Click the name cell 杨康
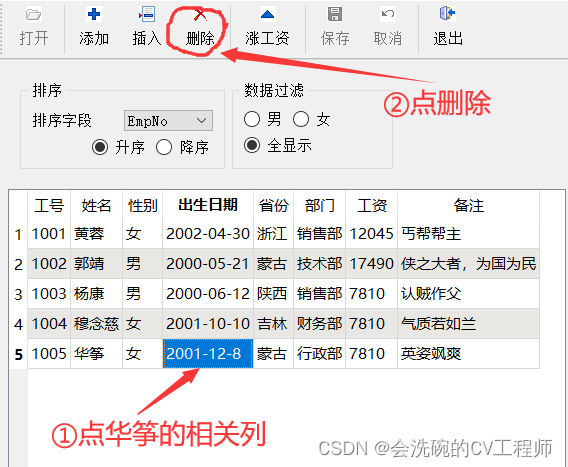The image size is (568, 467). pyautogui.click(x=96, y=294)
